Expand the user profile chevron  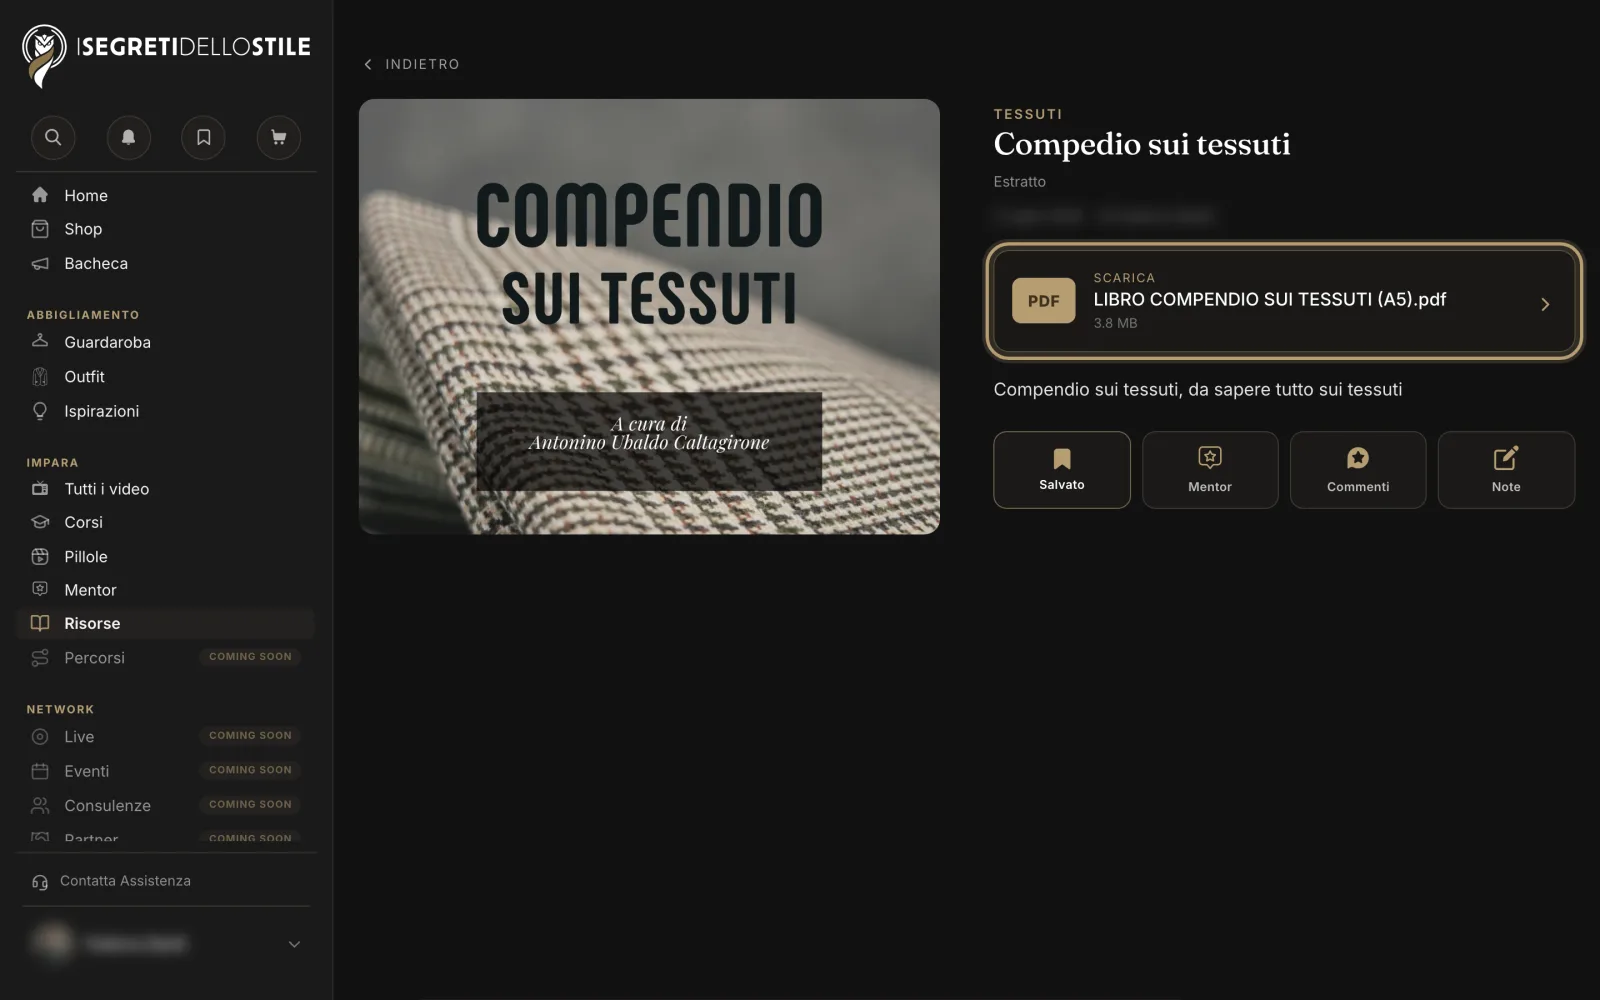point(294,944)
